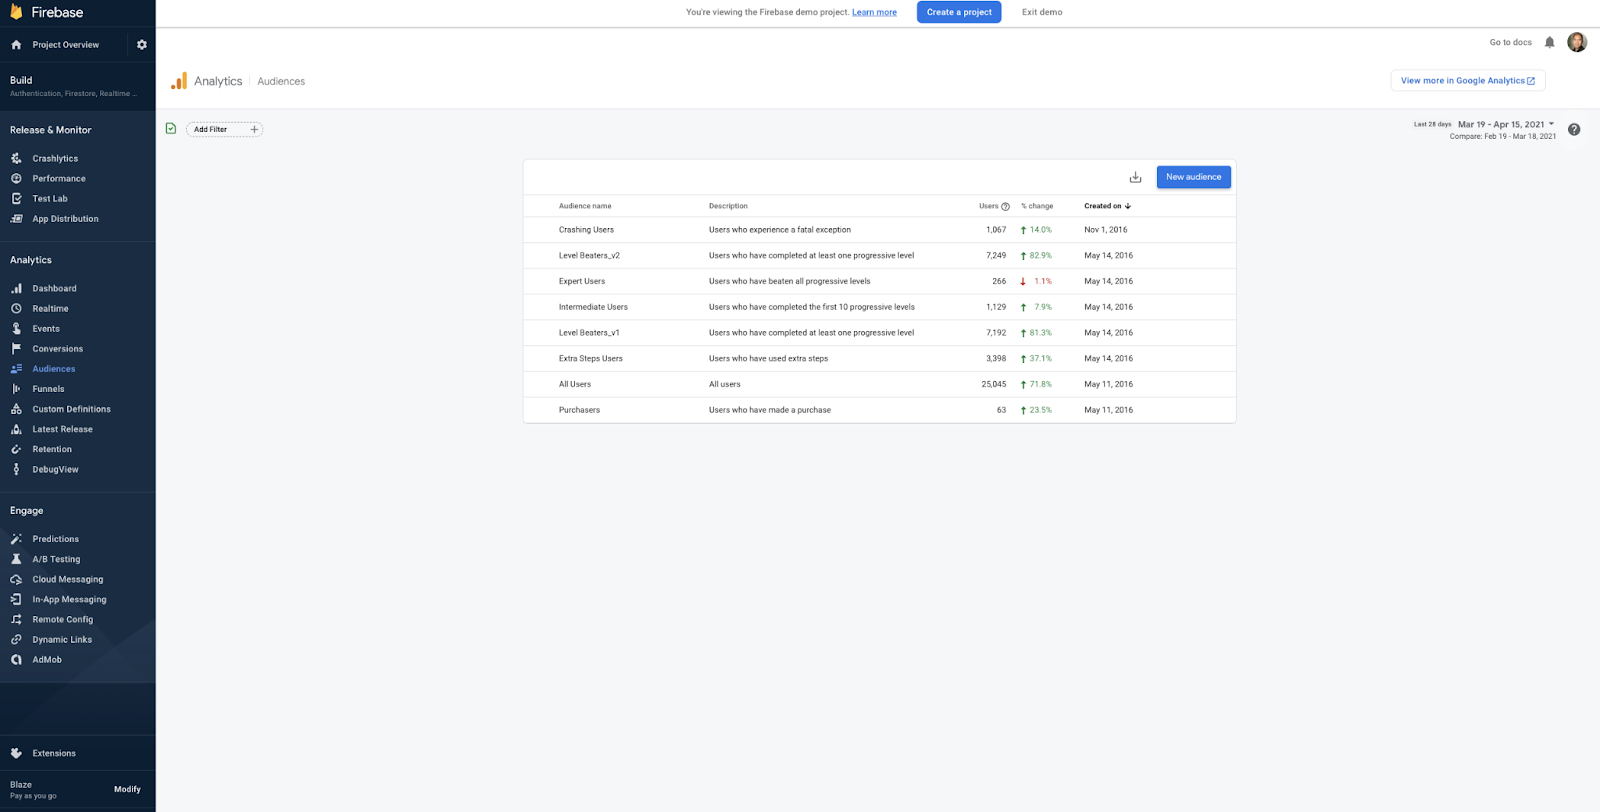Open Crashlytics from the sidebar
The height and width of the screenshot is (812, 1600).
click(55, 158)
